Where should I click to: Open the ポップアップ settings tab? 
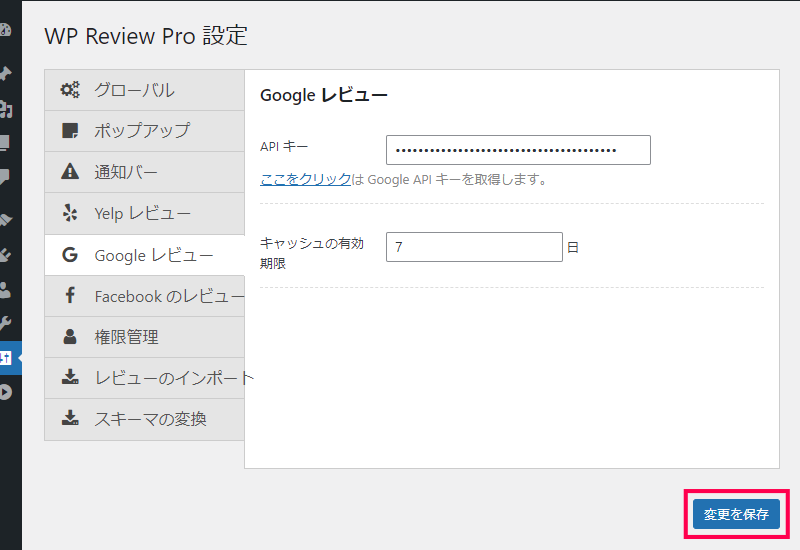click(144, 131)
